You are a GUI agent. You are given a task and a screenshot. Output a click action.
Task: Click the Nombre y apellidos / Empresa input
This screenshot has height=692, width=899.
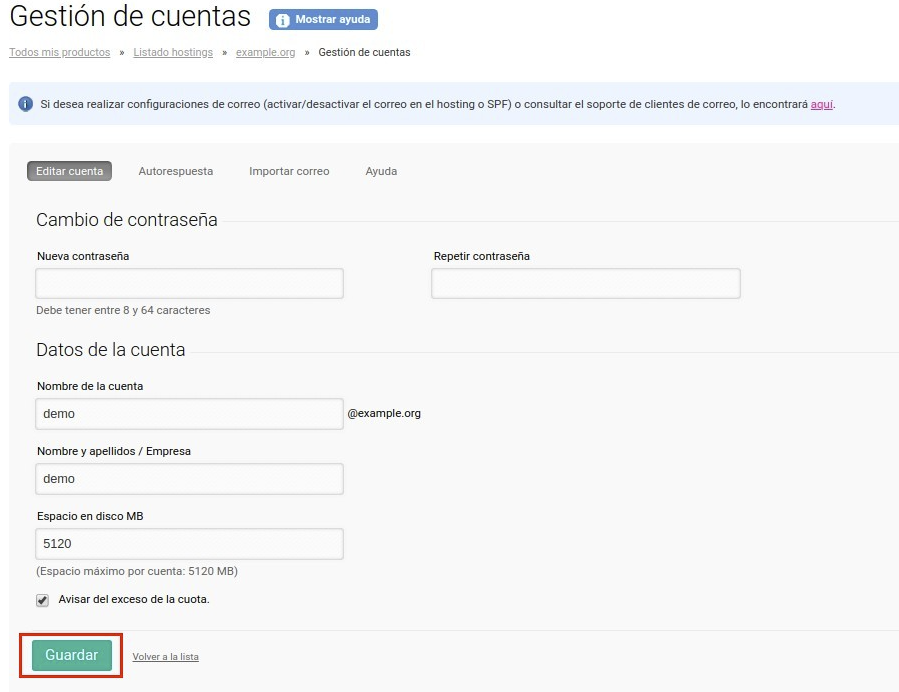pyautogui.click(x=189, y=479)
